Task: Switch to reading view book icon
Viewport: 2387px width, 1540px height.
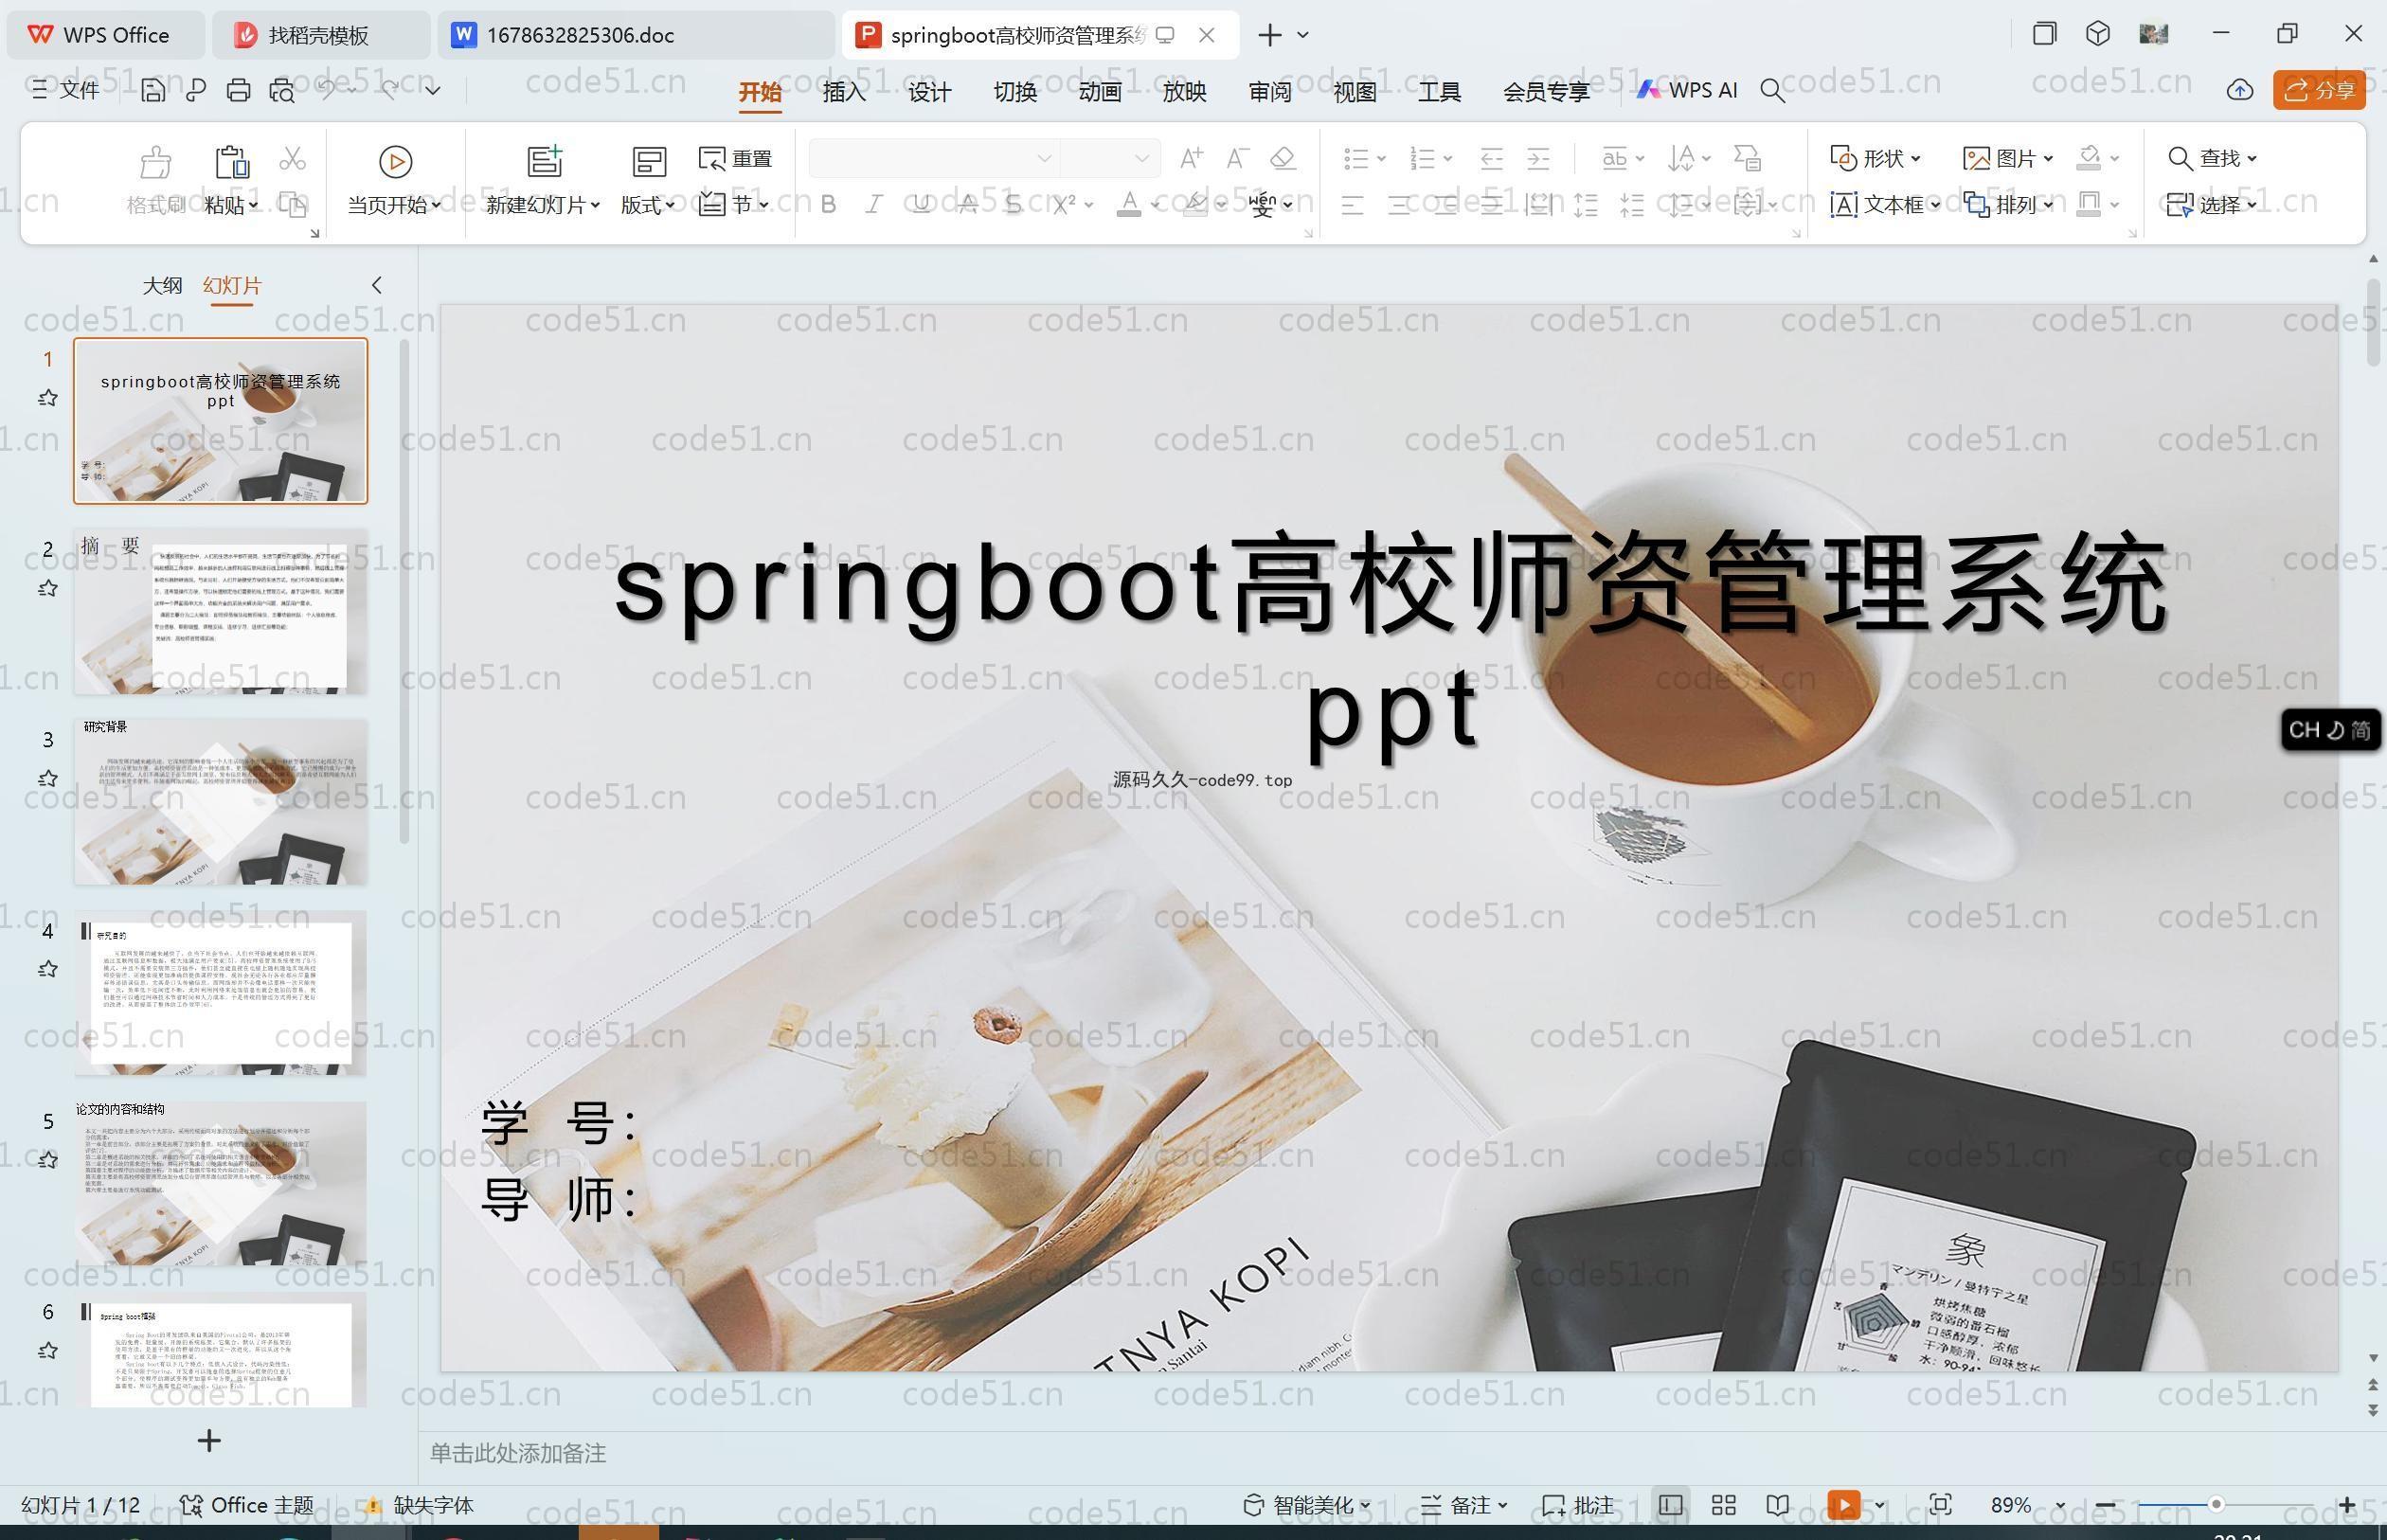Action: [x=1777, y=1505]
